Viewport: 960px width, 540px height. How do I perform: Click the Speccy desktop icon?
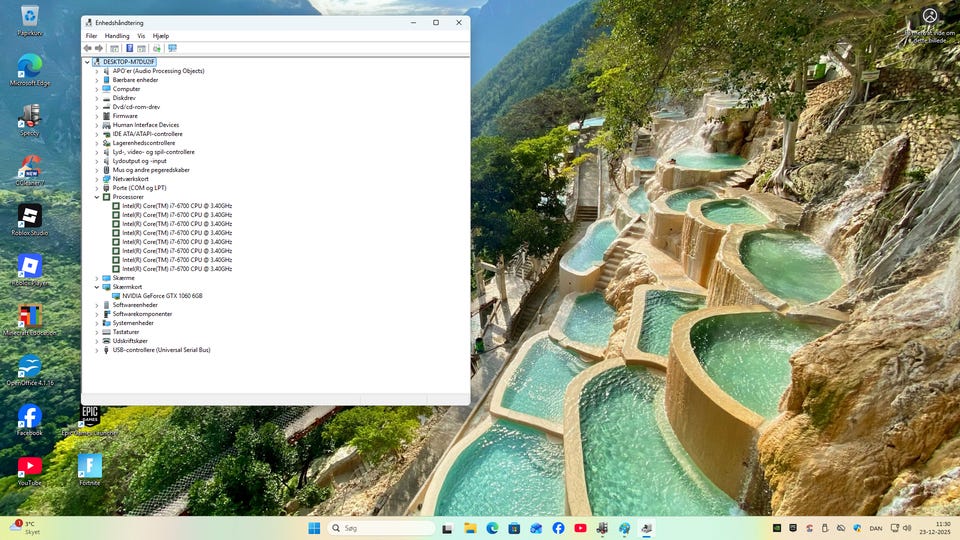pyautogui.click(x=29, y=120)
